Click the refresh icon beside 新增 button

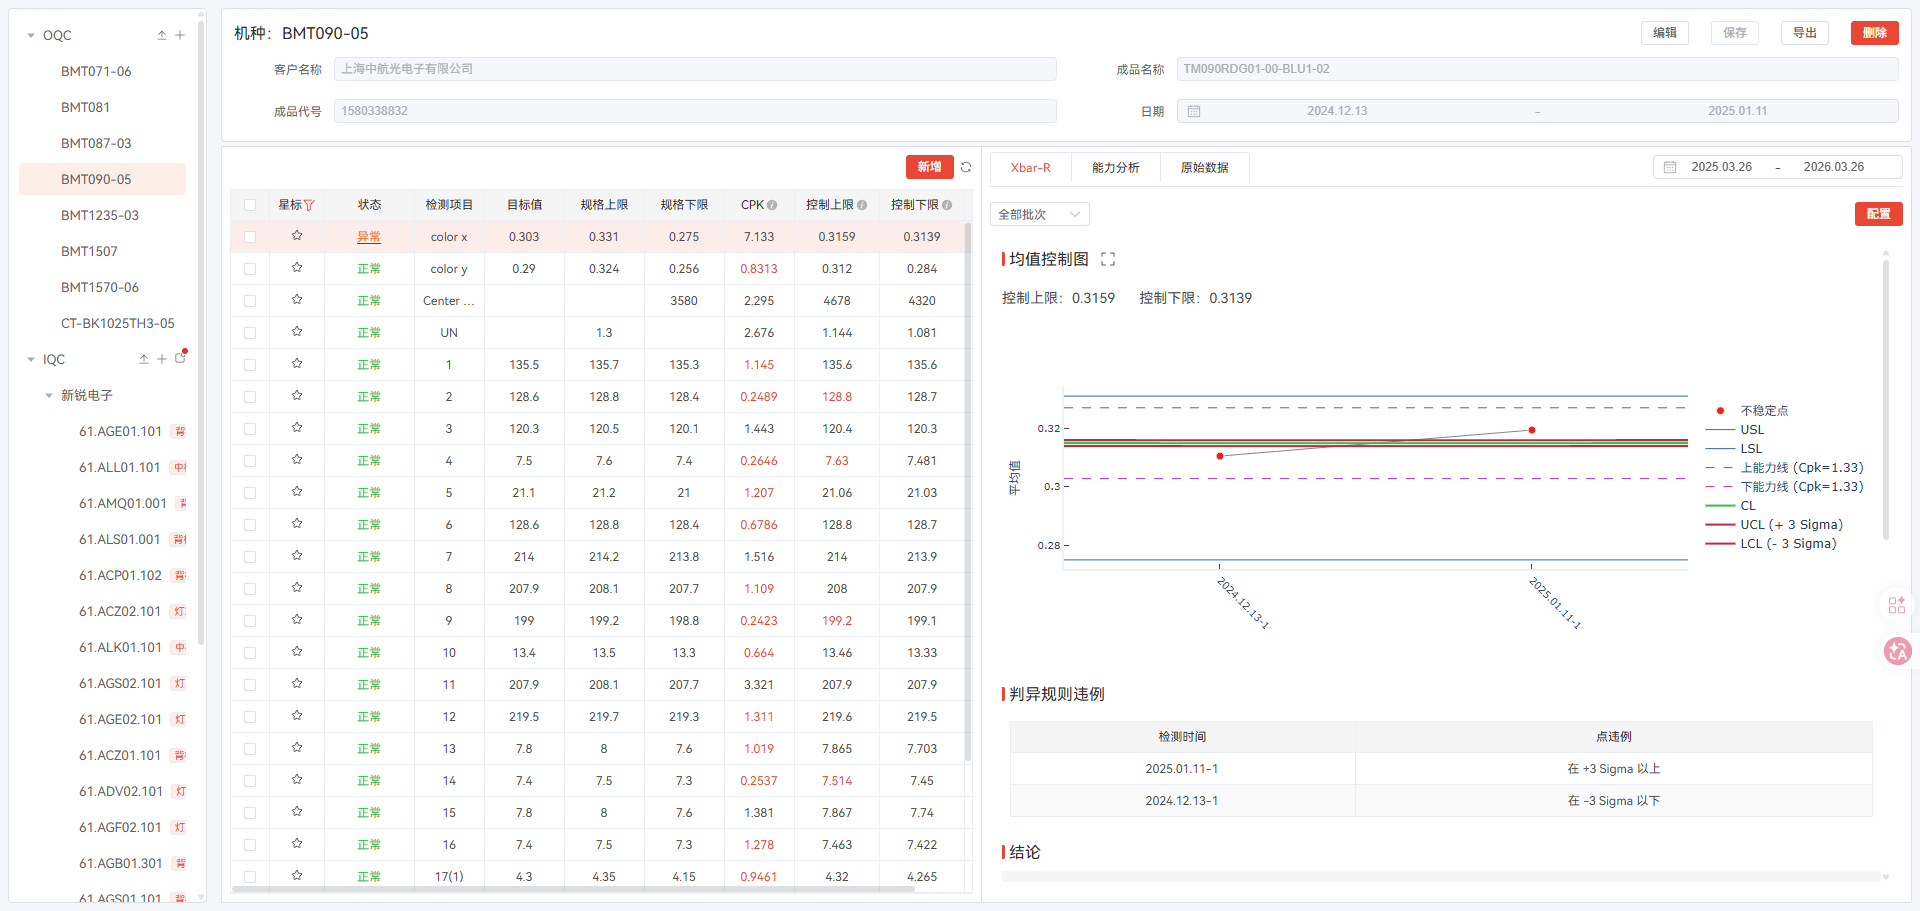966,167
